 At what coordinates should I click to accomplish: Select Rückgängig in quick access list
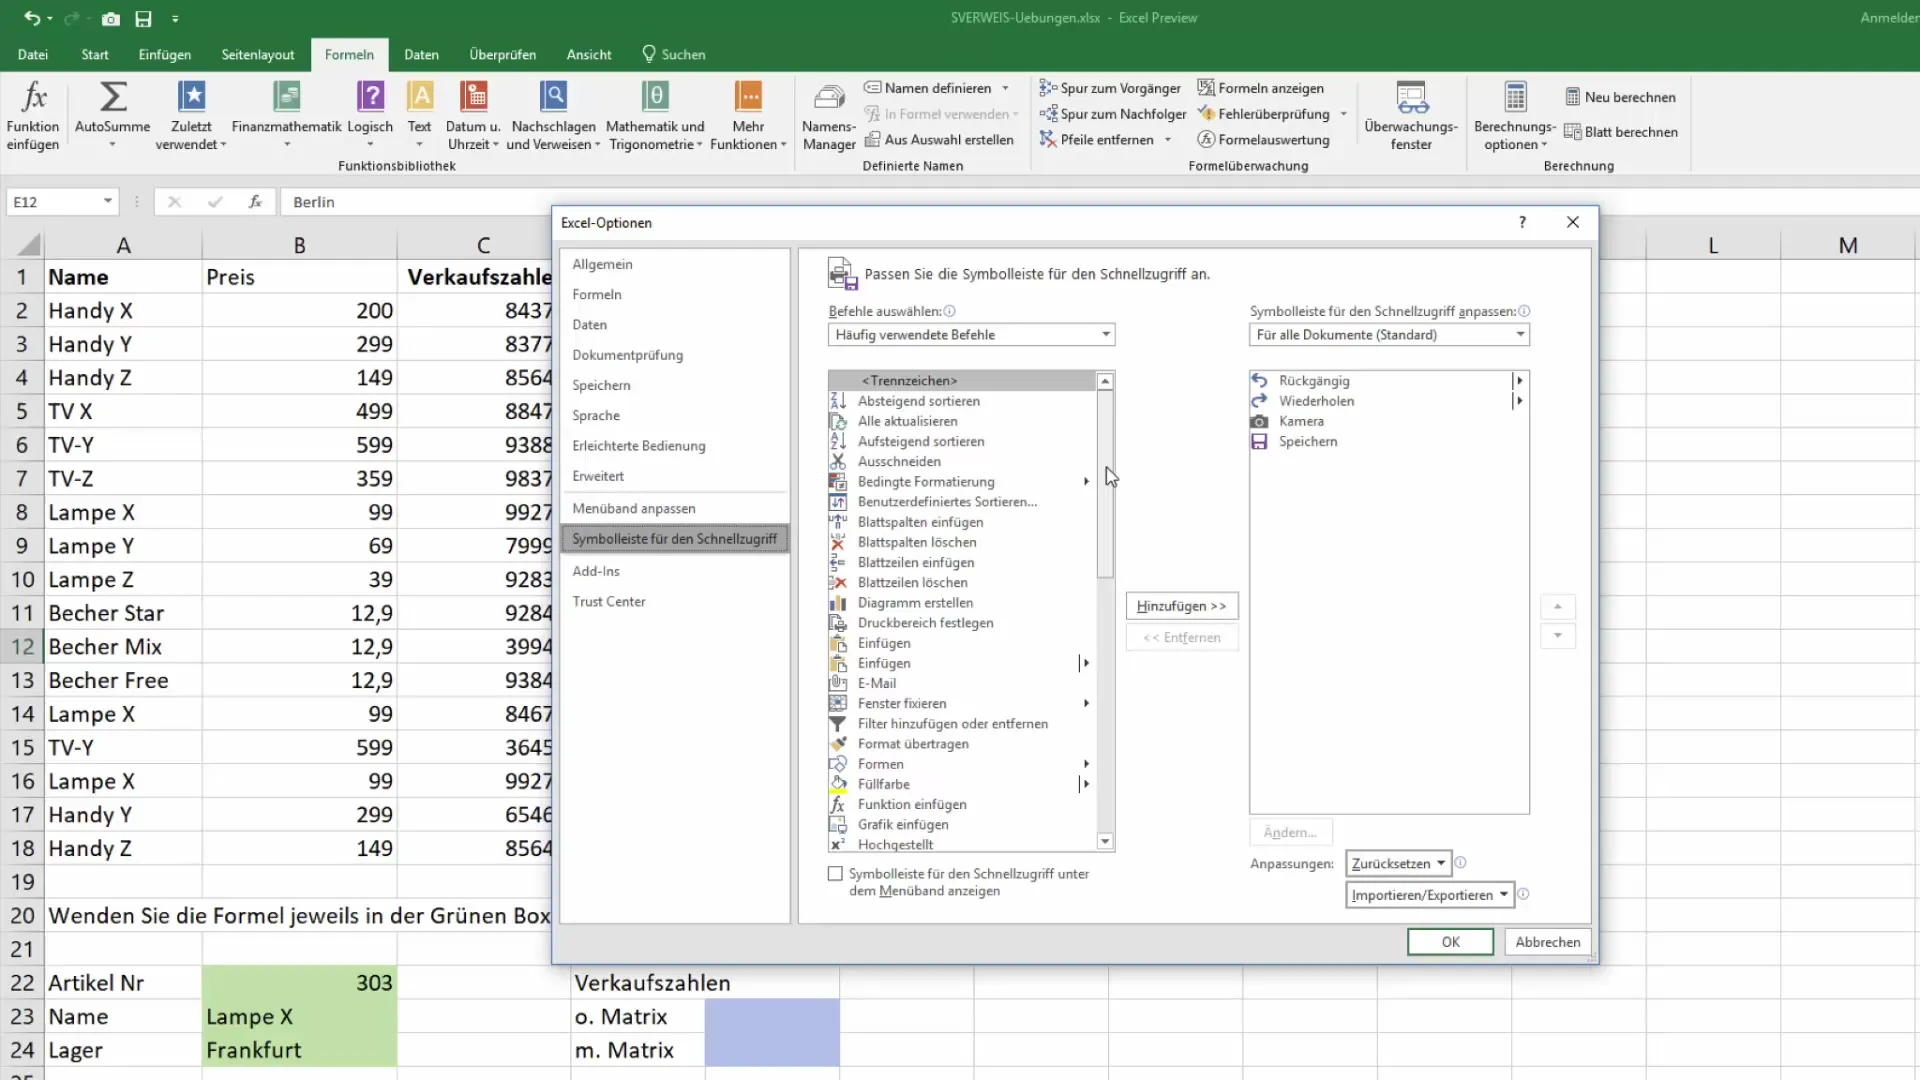[1389, 381]
